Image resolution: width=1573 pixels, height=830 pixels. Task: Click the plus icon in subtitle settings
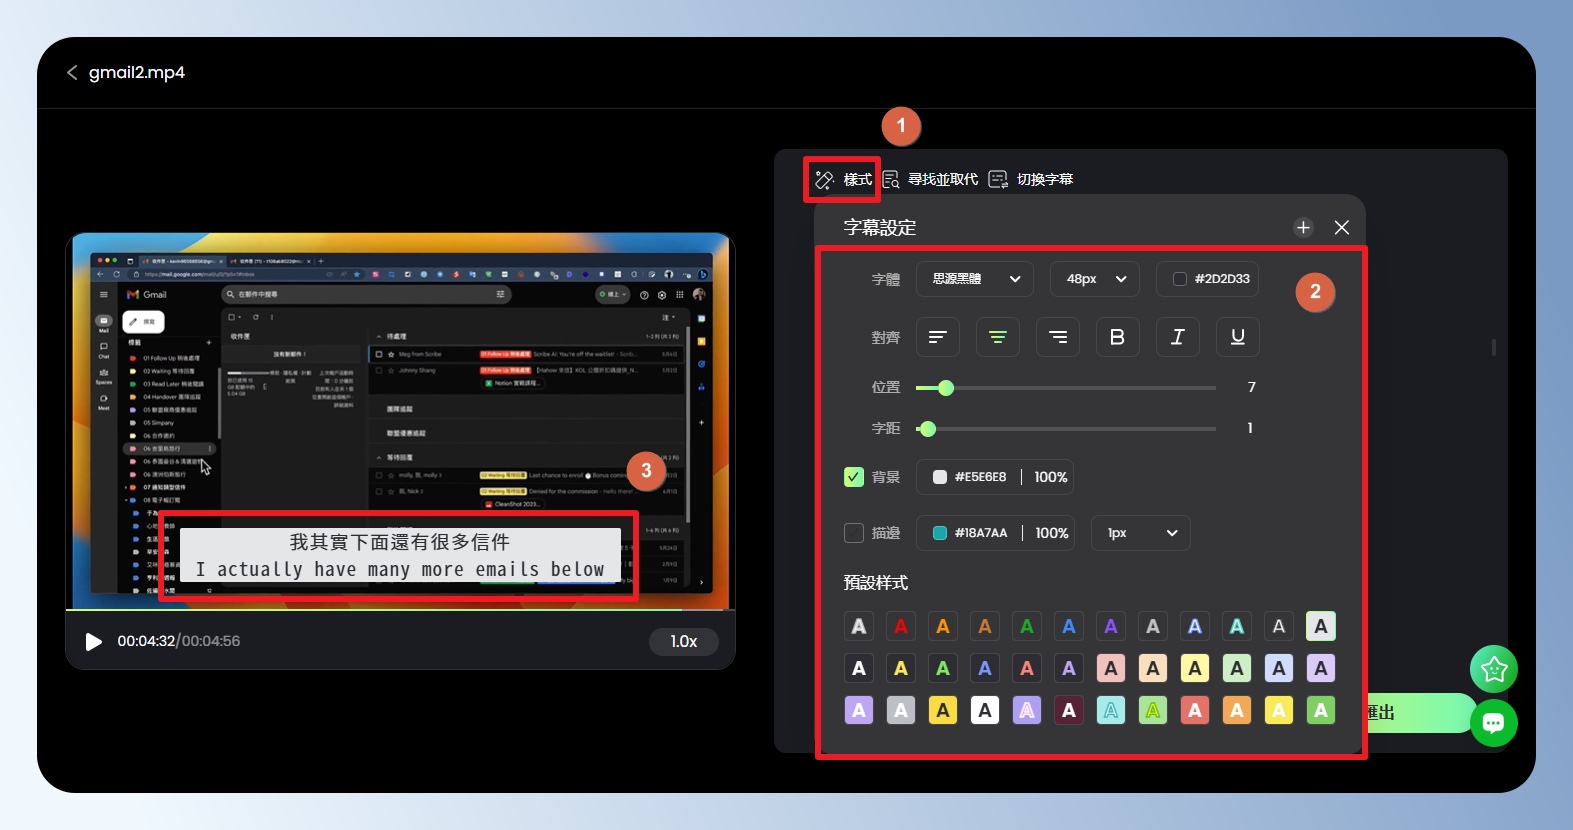click(x=1303, y=228)
